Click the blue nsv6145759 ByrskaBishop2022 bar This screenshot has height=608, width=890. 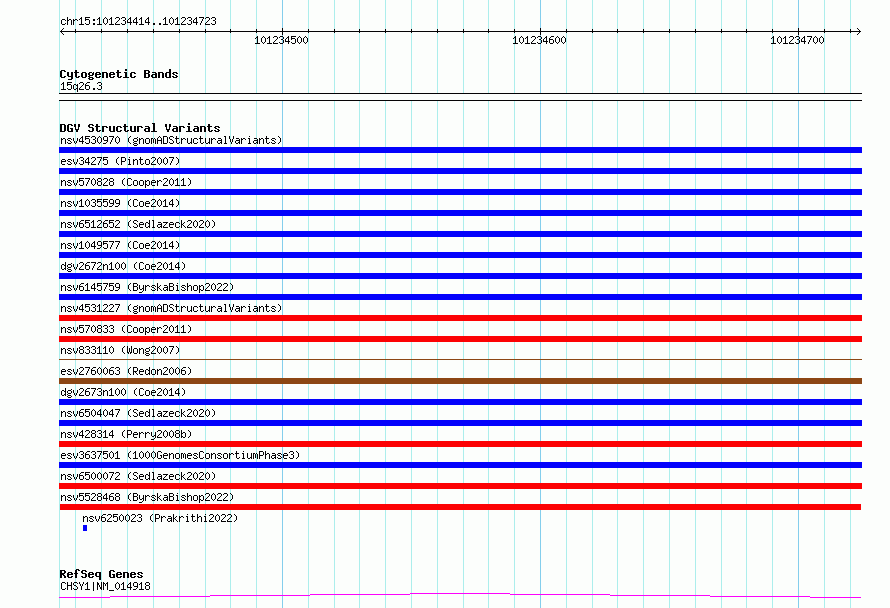(460, 297)
